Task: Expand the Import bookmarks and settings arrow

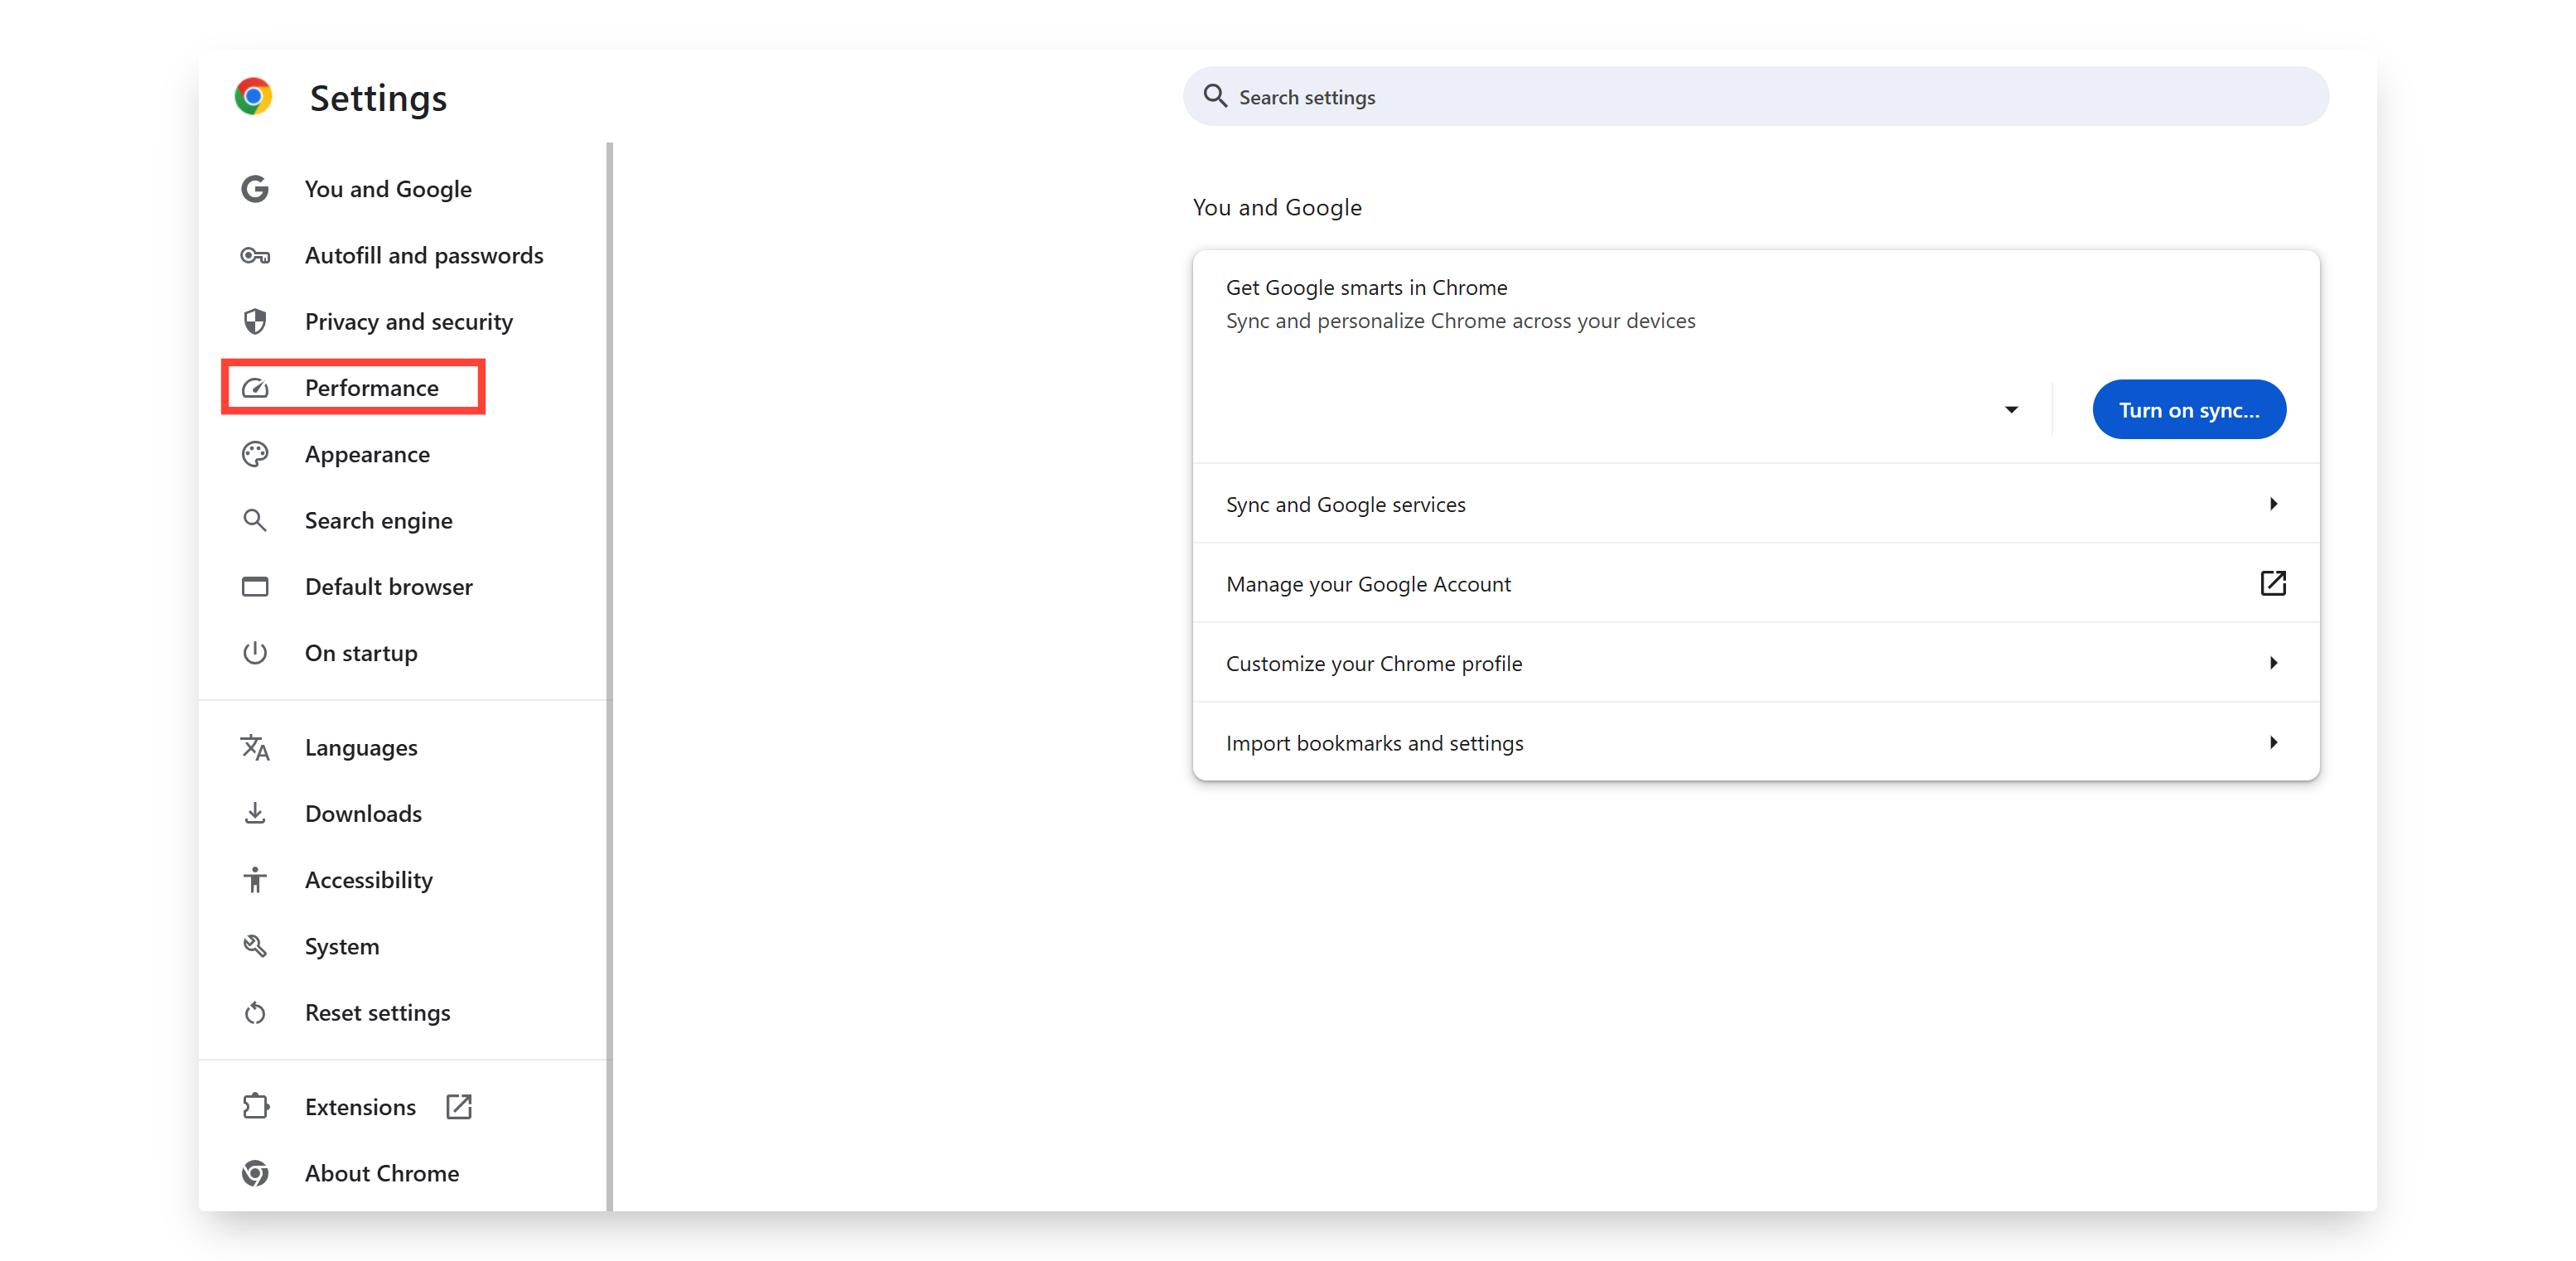Action: point(2273,743)
